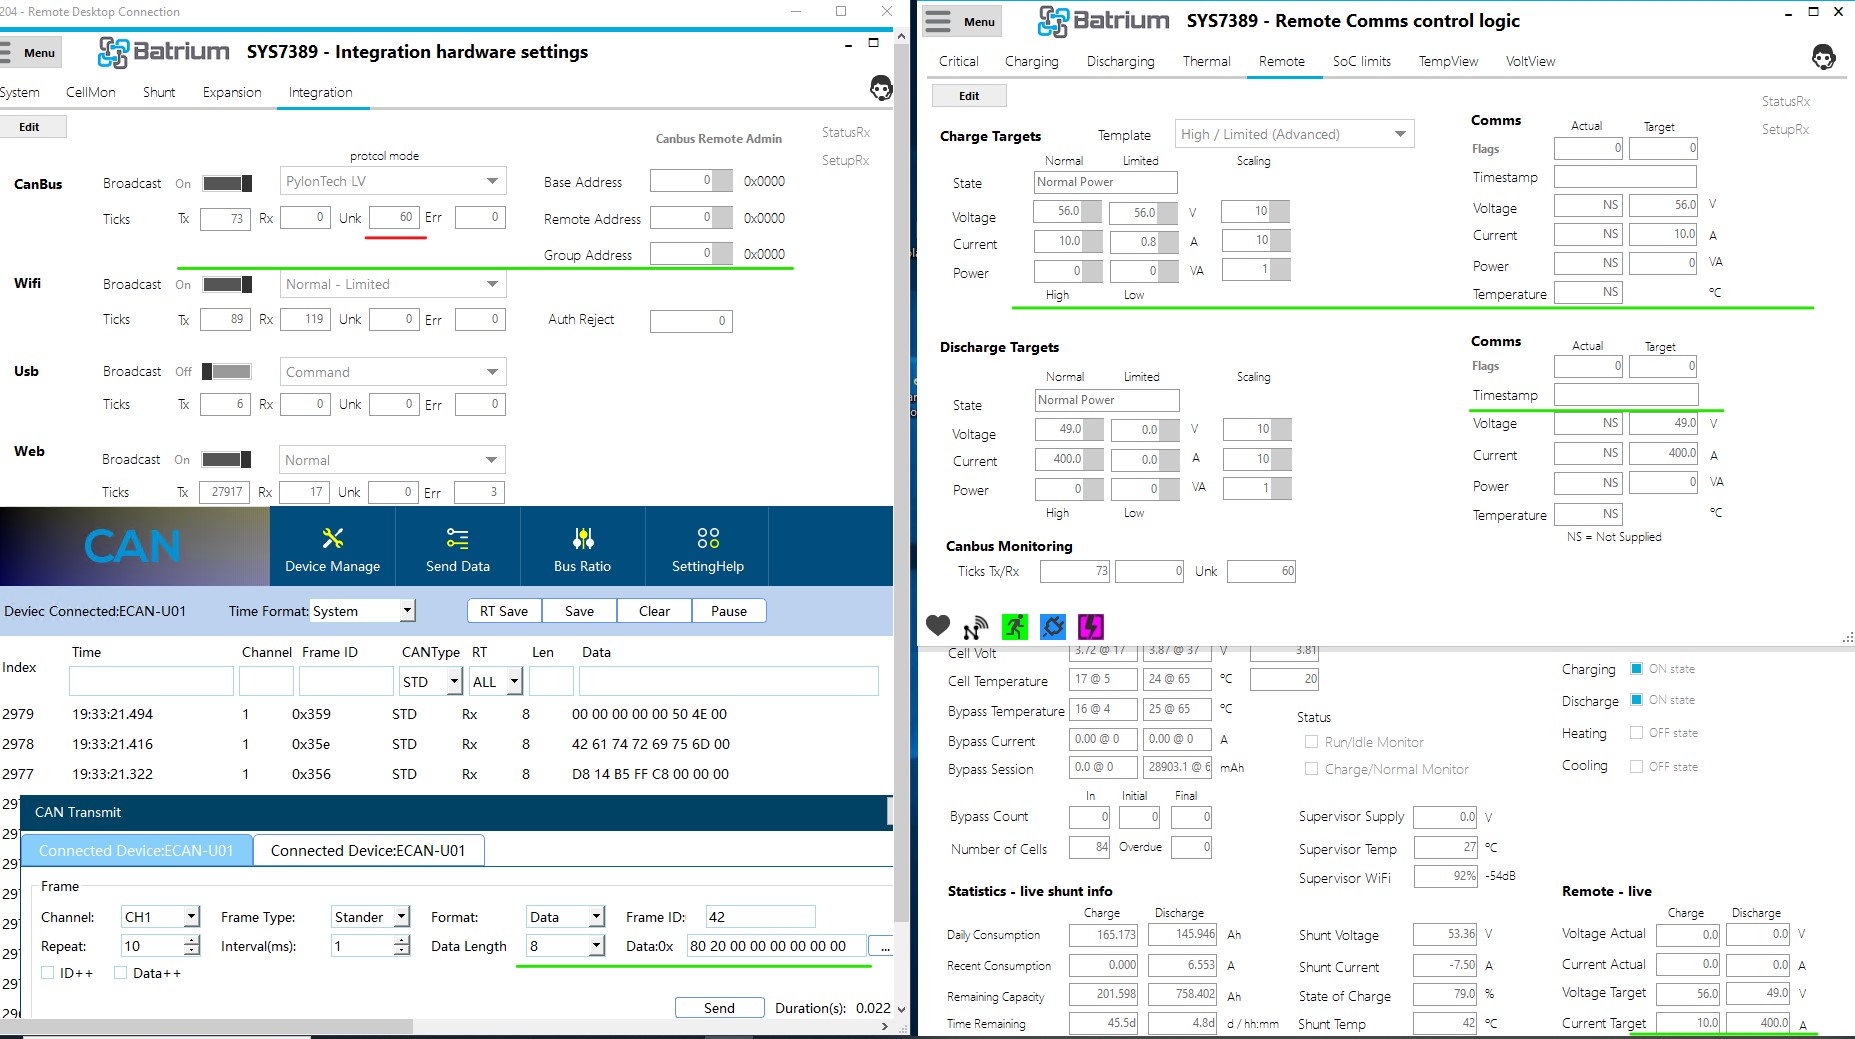This screenshot has height=1039, width=1855.
Task: Toggle CanBus Broadcast switch
Action: click(x=227, y=183)
